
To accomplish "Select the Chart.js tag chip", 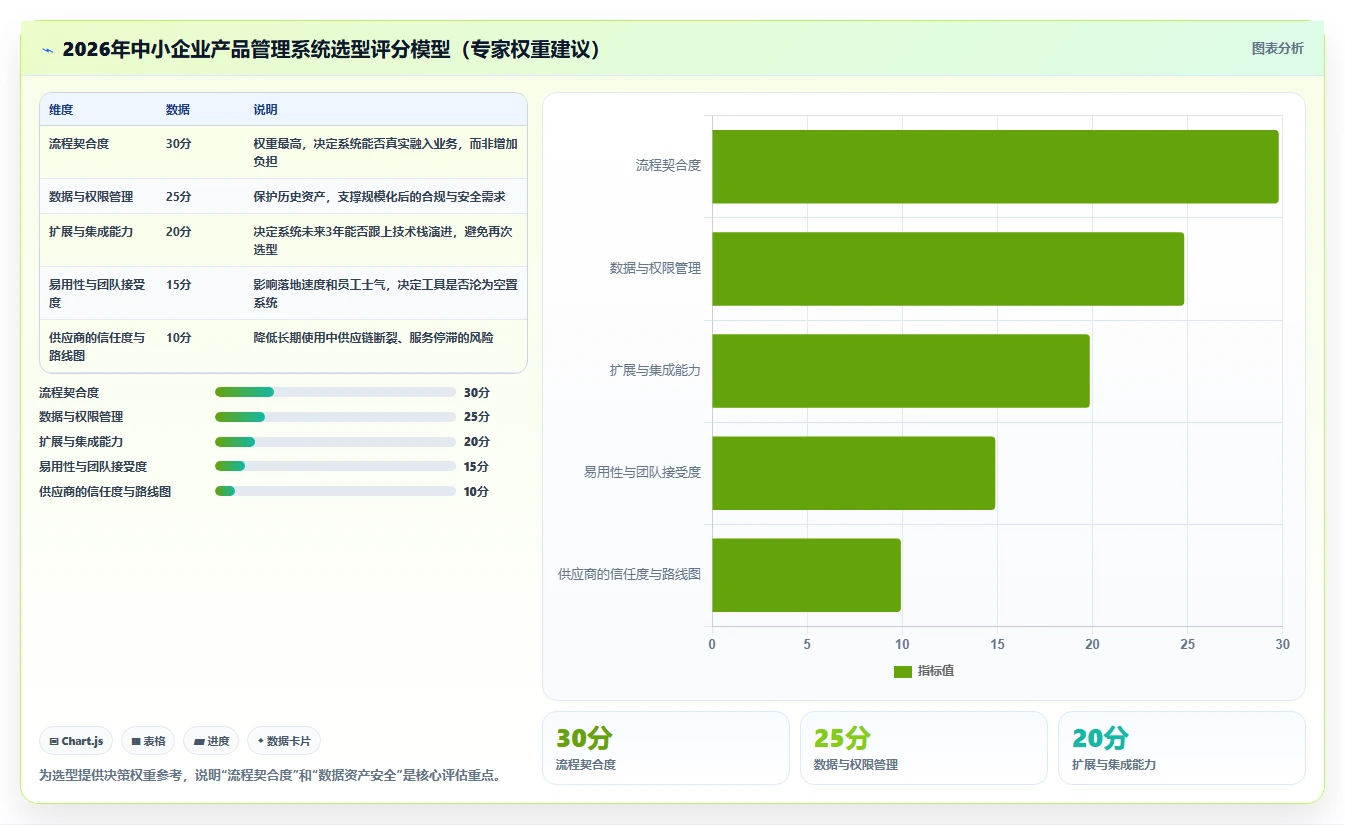I will pyautogui.click(x=76, y=741).
